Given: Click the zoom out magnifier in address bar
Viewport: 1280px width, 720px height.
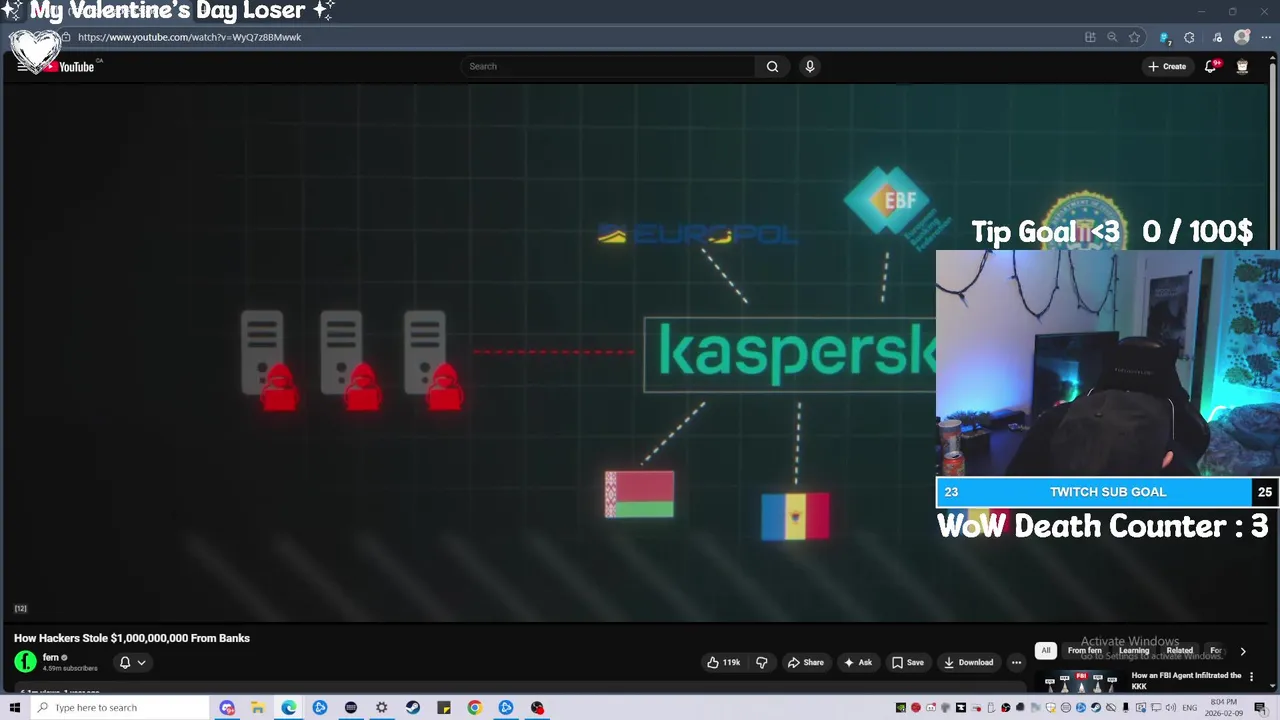Looking at the screenshot, I should tap(1112, 37).
